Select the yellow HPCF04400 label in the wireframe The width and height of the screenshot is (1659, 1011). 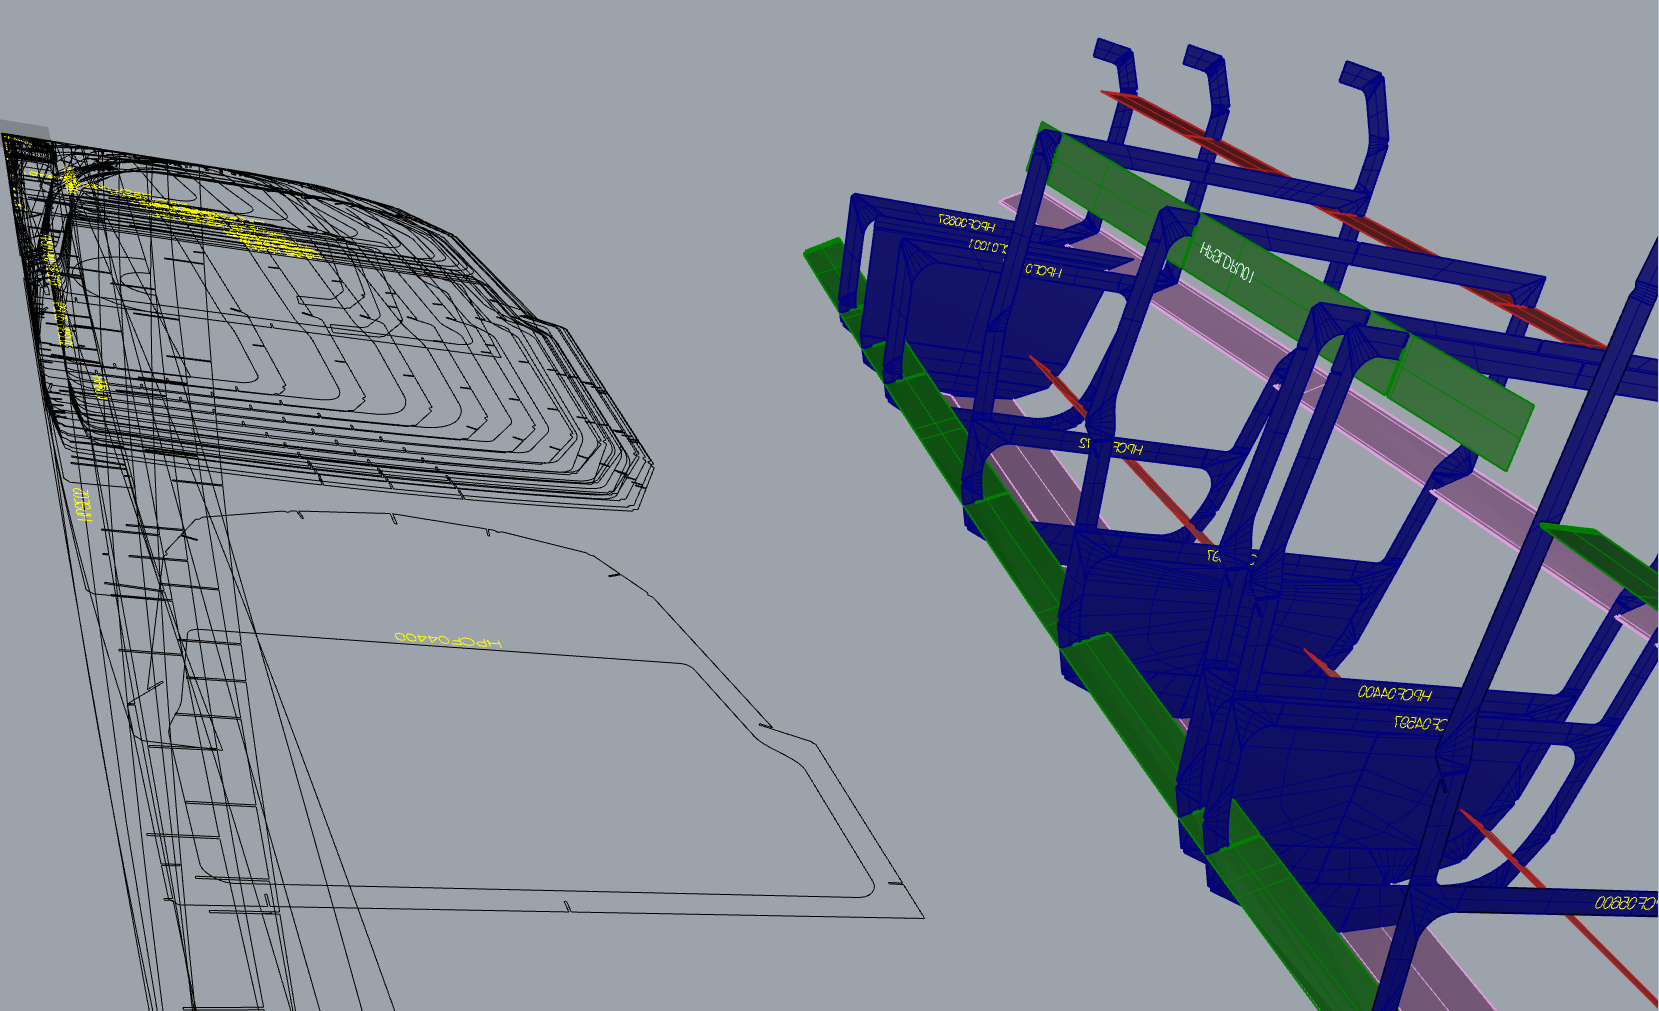[x=448, y=640]
